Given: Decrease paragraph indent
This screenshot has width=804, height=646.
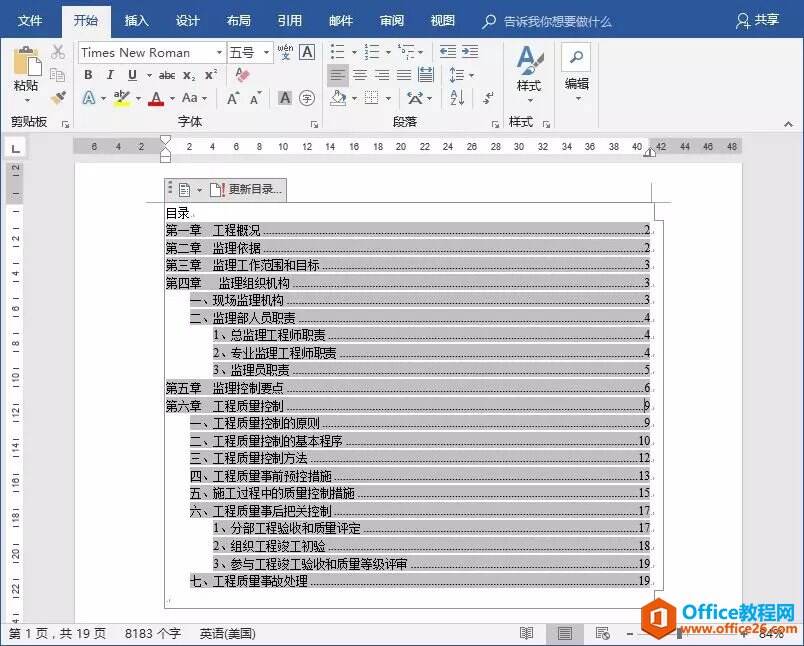Looking at the screenshot, I should [448, 51].
